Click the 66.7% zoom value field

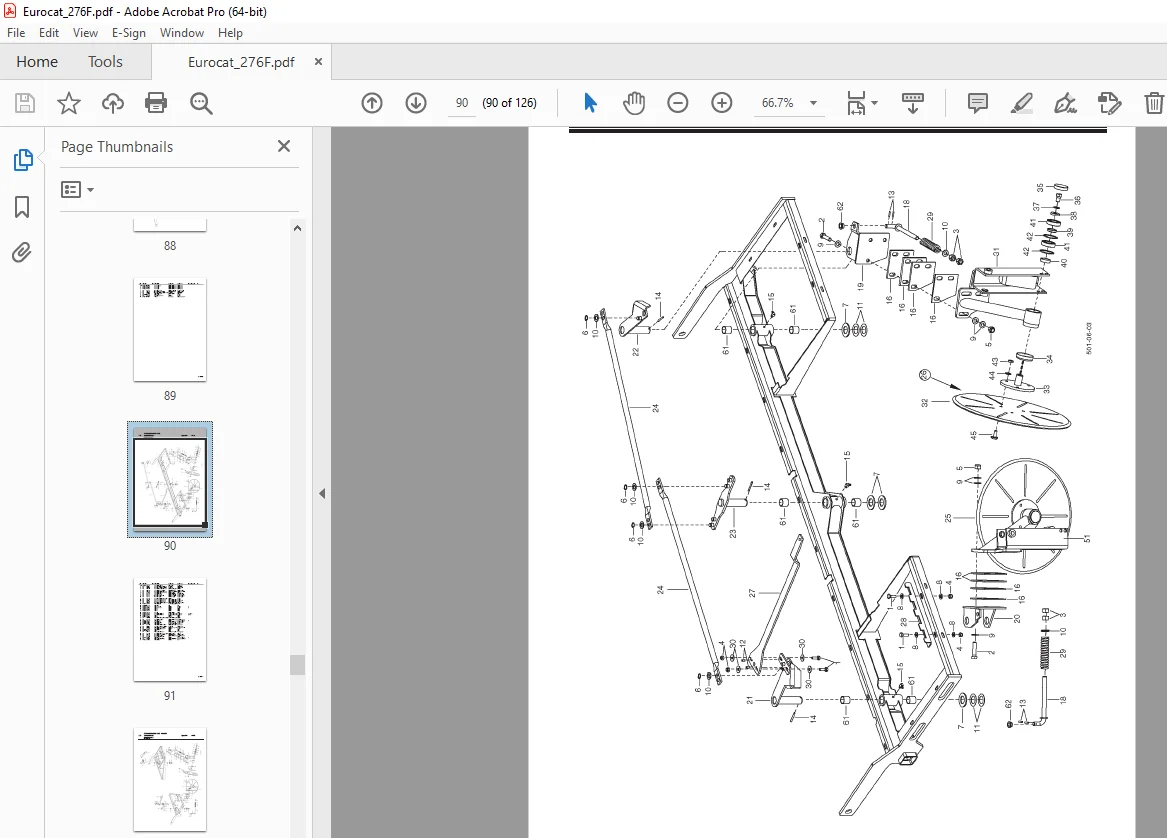778,103
